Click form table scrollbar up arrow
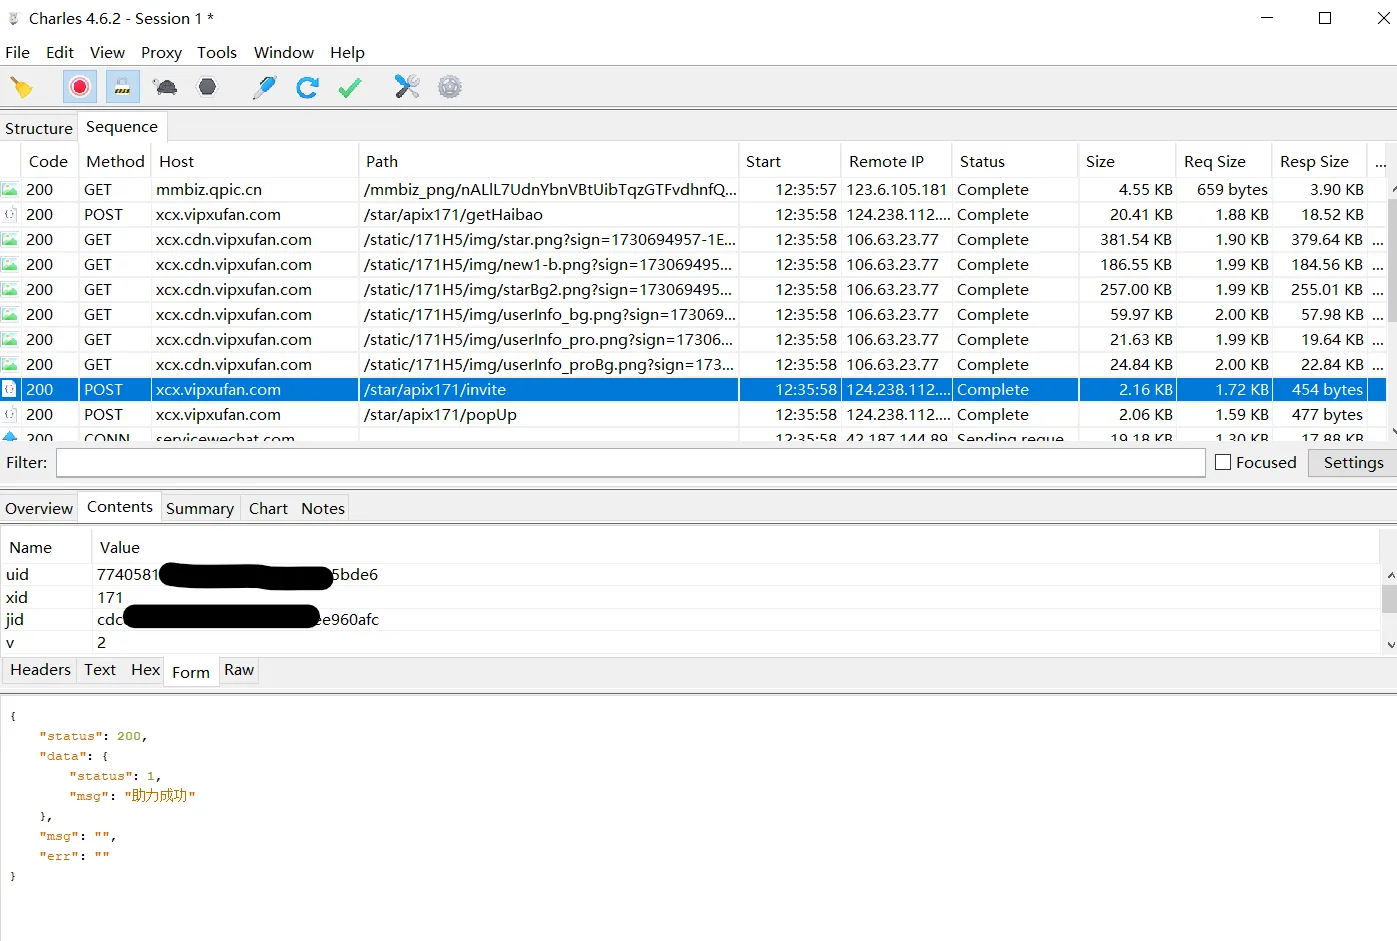The height and width of the screenshot is (941, 1397). [x=1390, y=575]
